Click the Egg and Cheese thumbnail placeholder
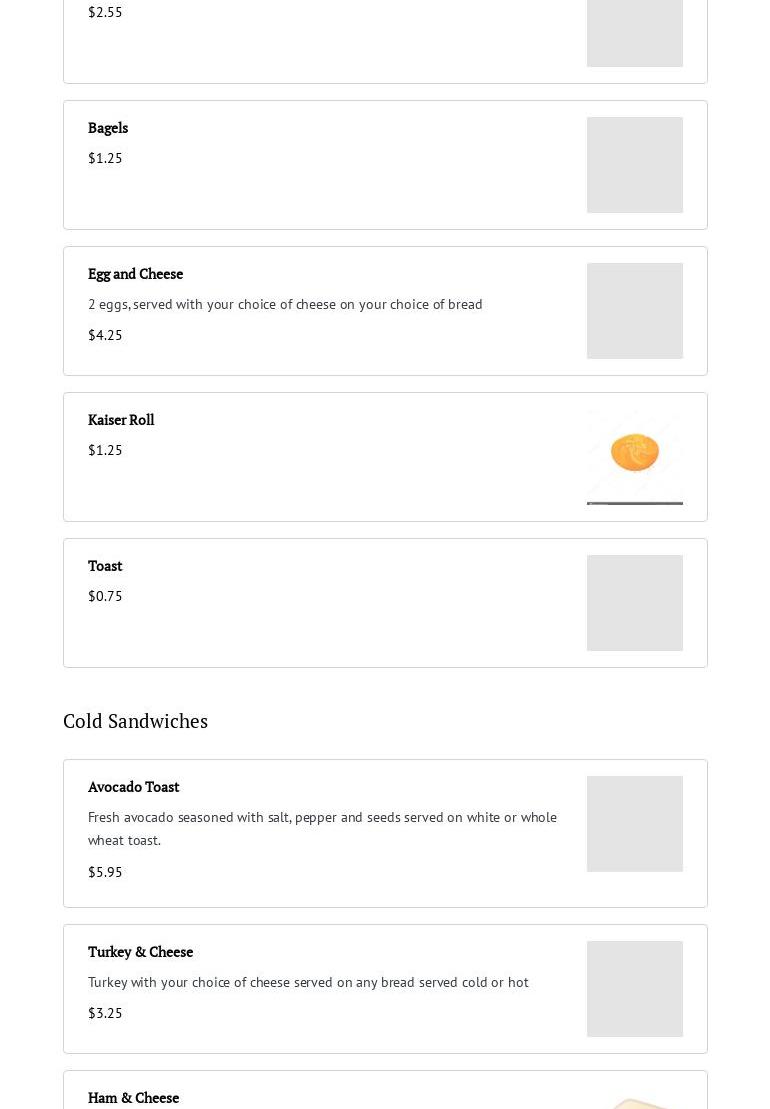This screenshot has width=770, height=1109. (634, 311)
